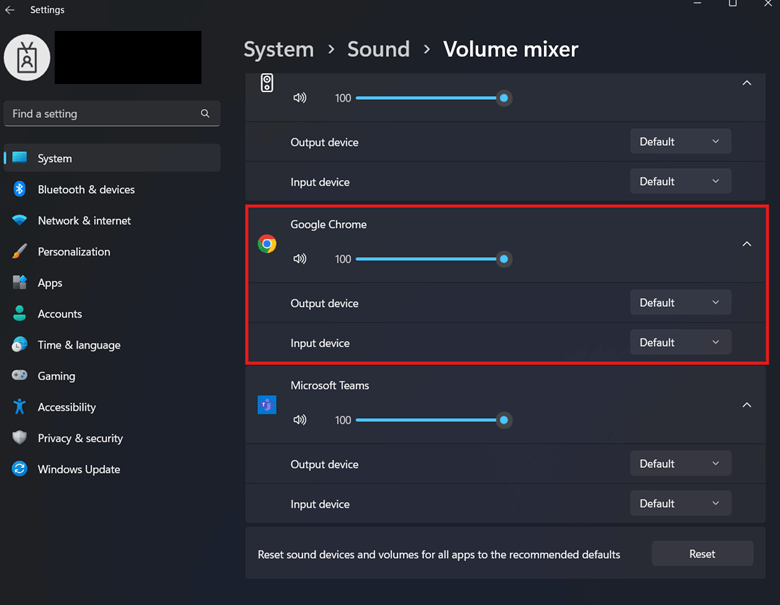Open Google Chrome Input device dropdown
Viewport: 780px width, 605px height.
[x=680, y=343]
